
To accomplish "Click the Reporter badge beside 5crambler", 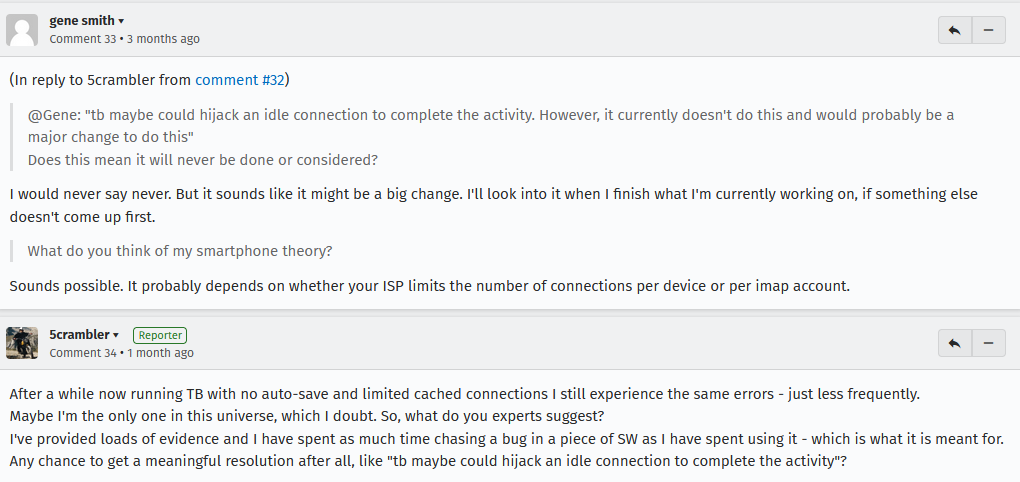I will tap(160, 335).
